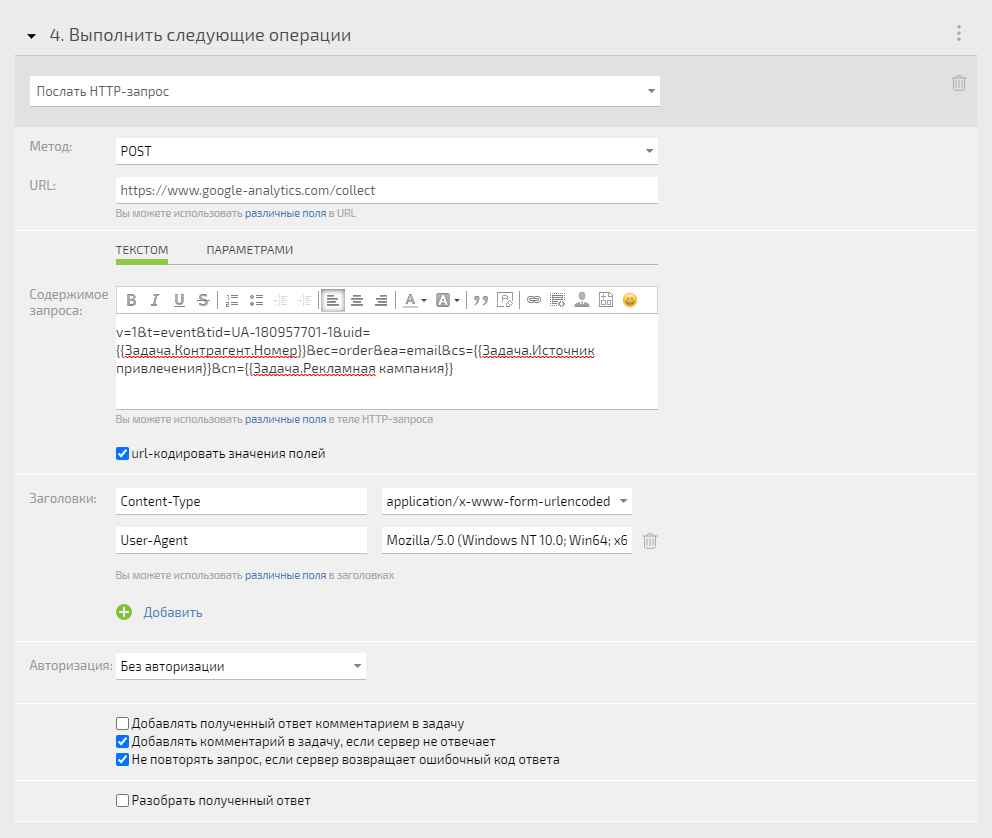Open the POST method dropdown

(387, 151)
